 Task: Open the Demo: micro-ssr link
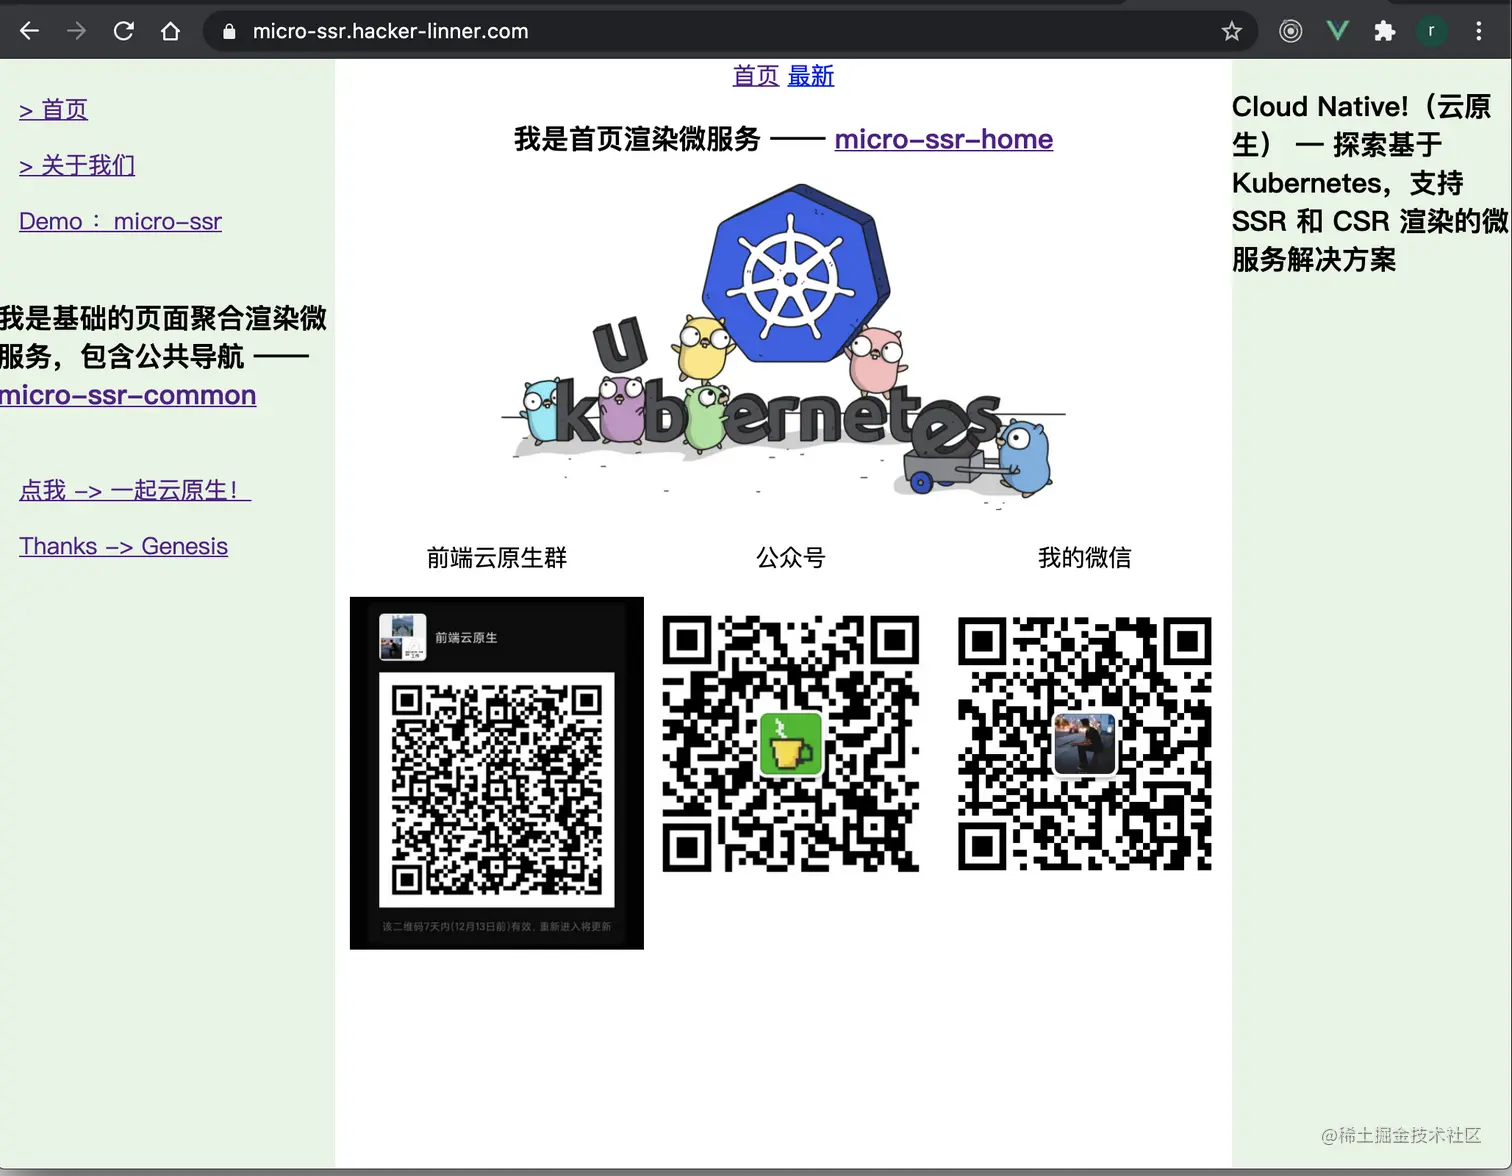click(x=120, y=221)
